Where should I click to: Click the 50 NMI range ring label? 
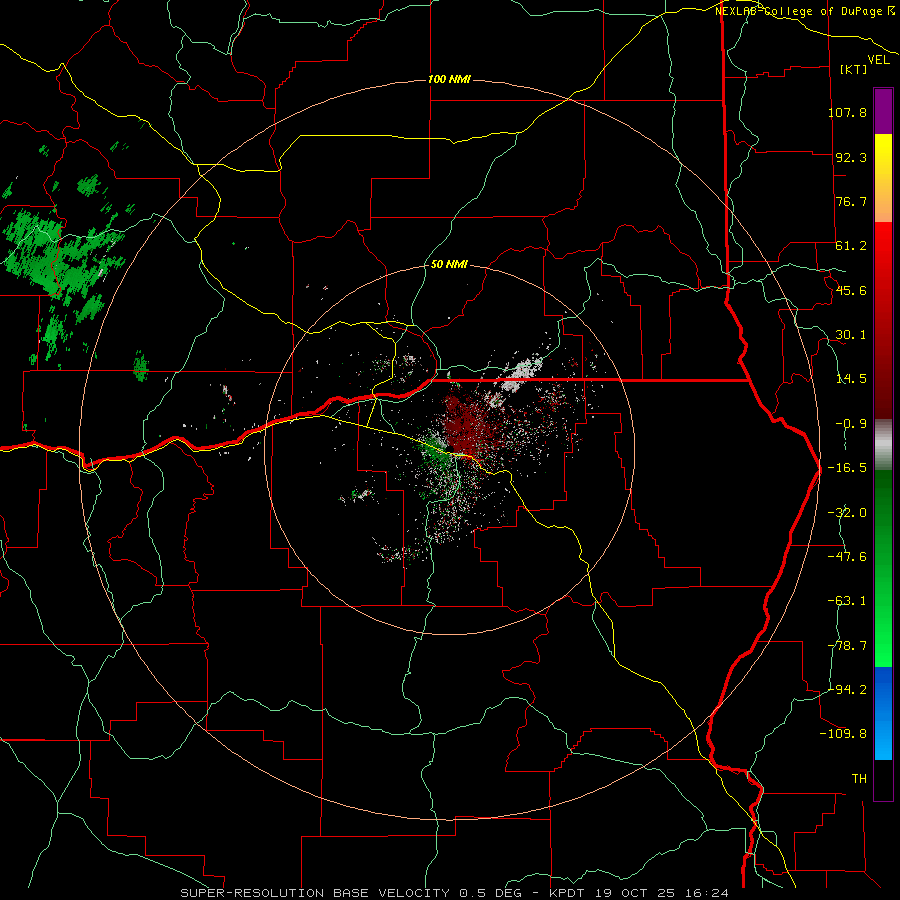pyautogui.click(x=449, y=265)
